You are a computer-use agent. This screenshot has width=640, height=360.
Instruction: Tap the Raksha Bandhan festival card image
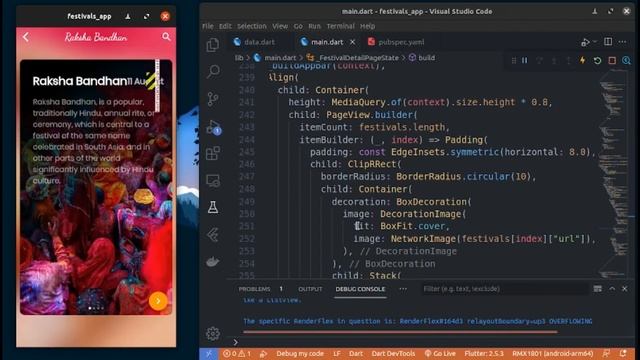(96, 187)
